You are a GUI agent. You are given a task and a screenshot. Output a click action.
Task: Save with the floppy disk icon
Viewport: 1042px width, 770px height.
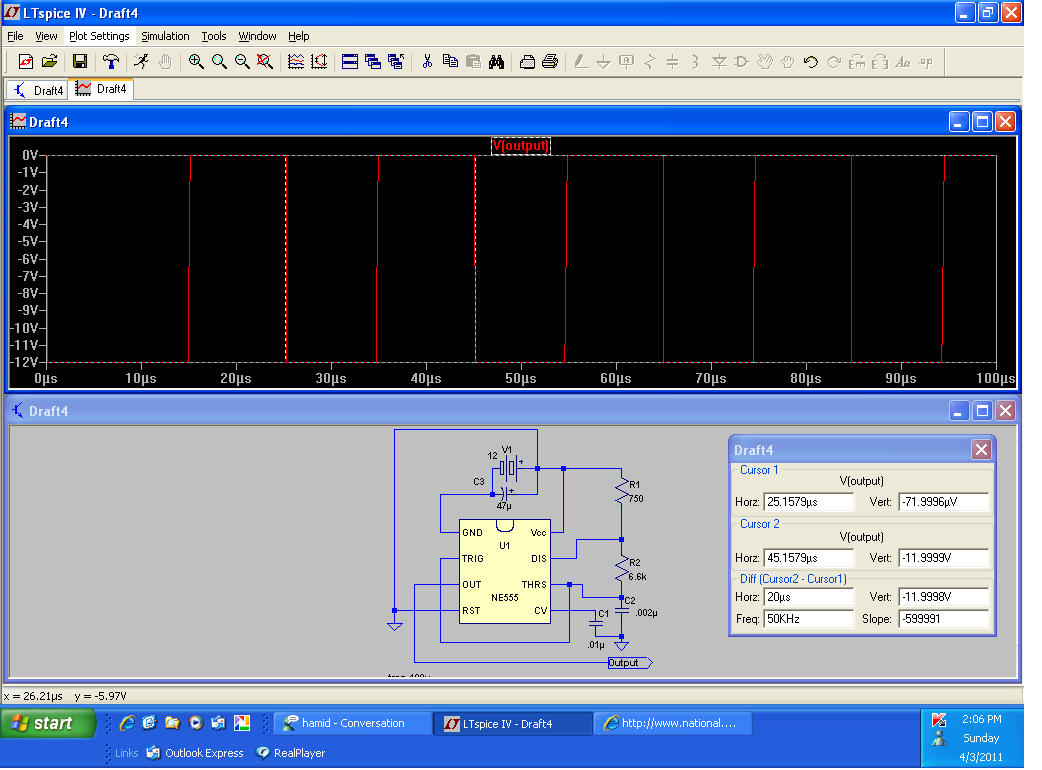pos(80,62)
